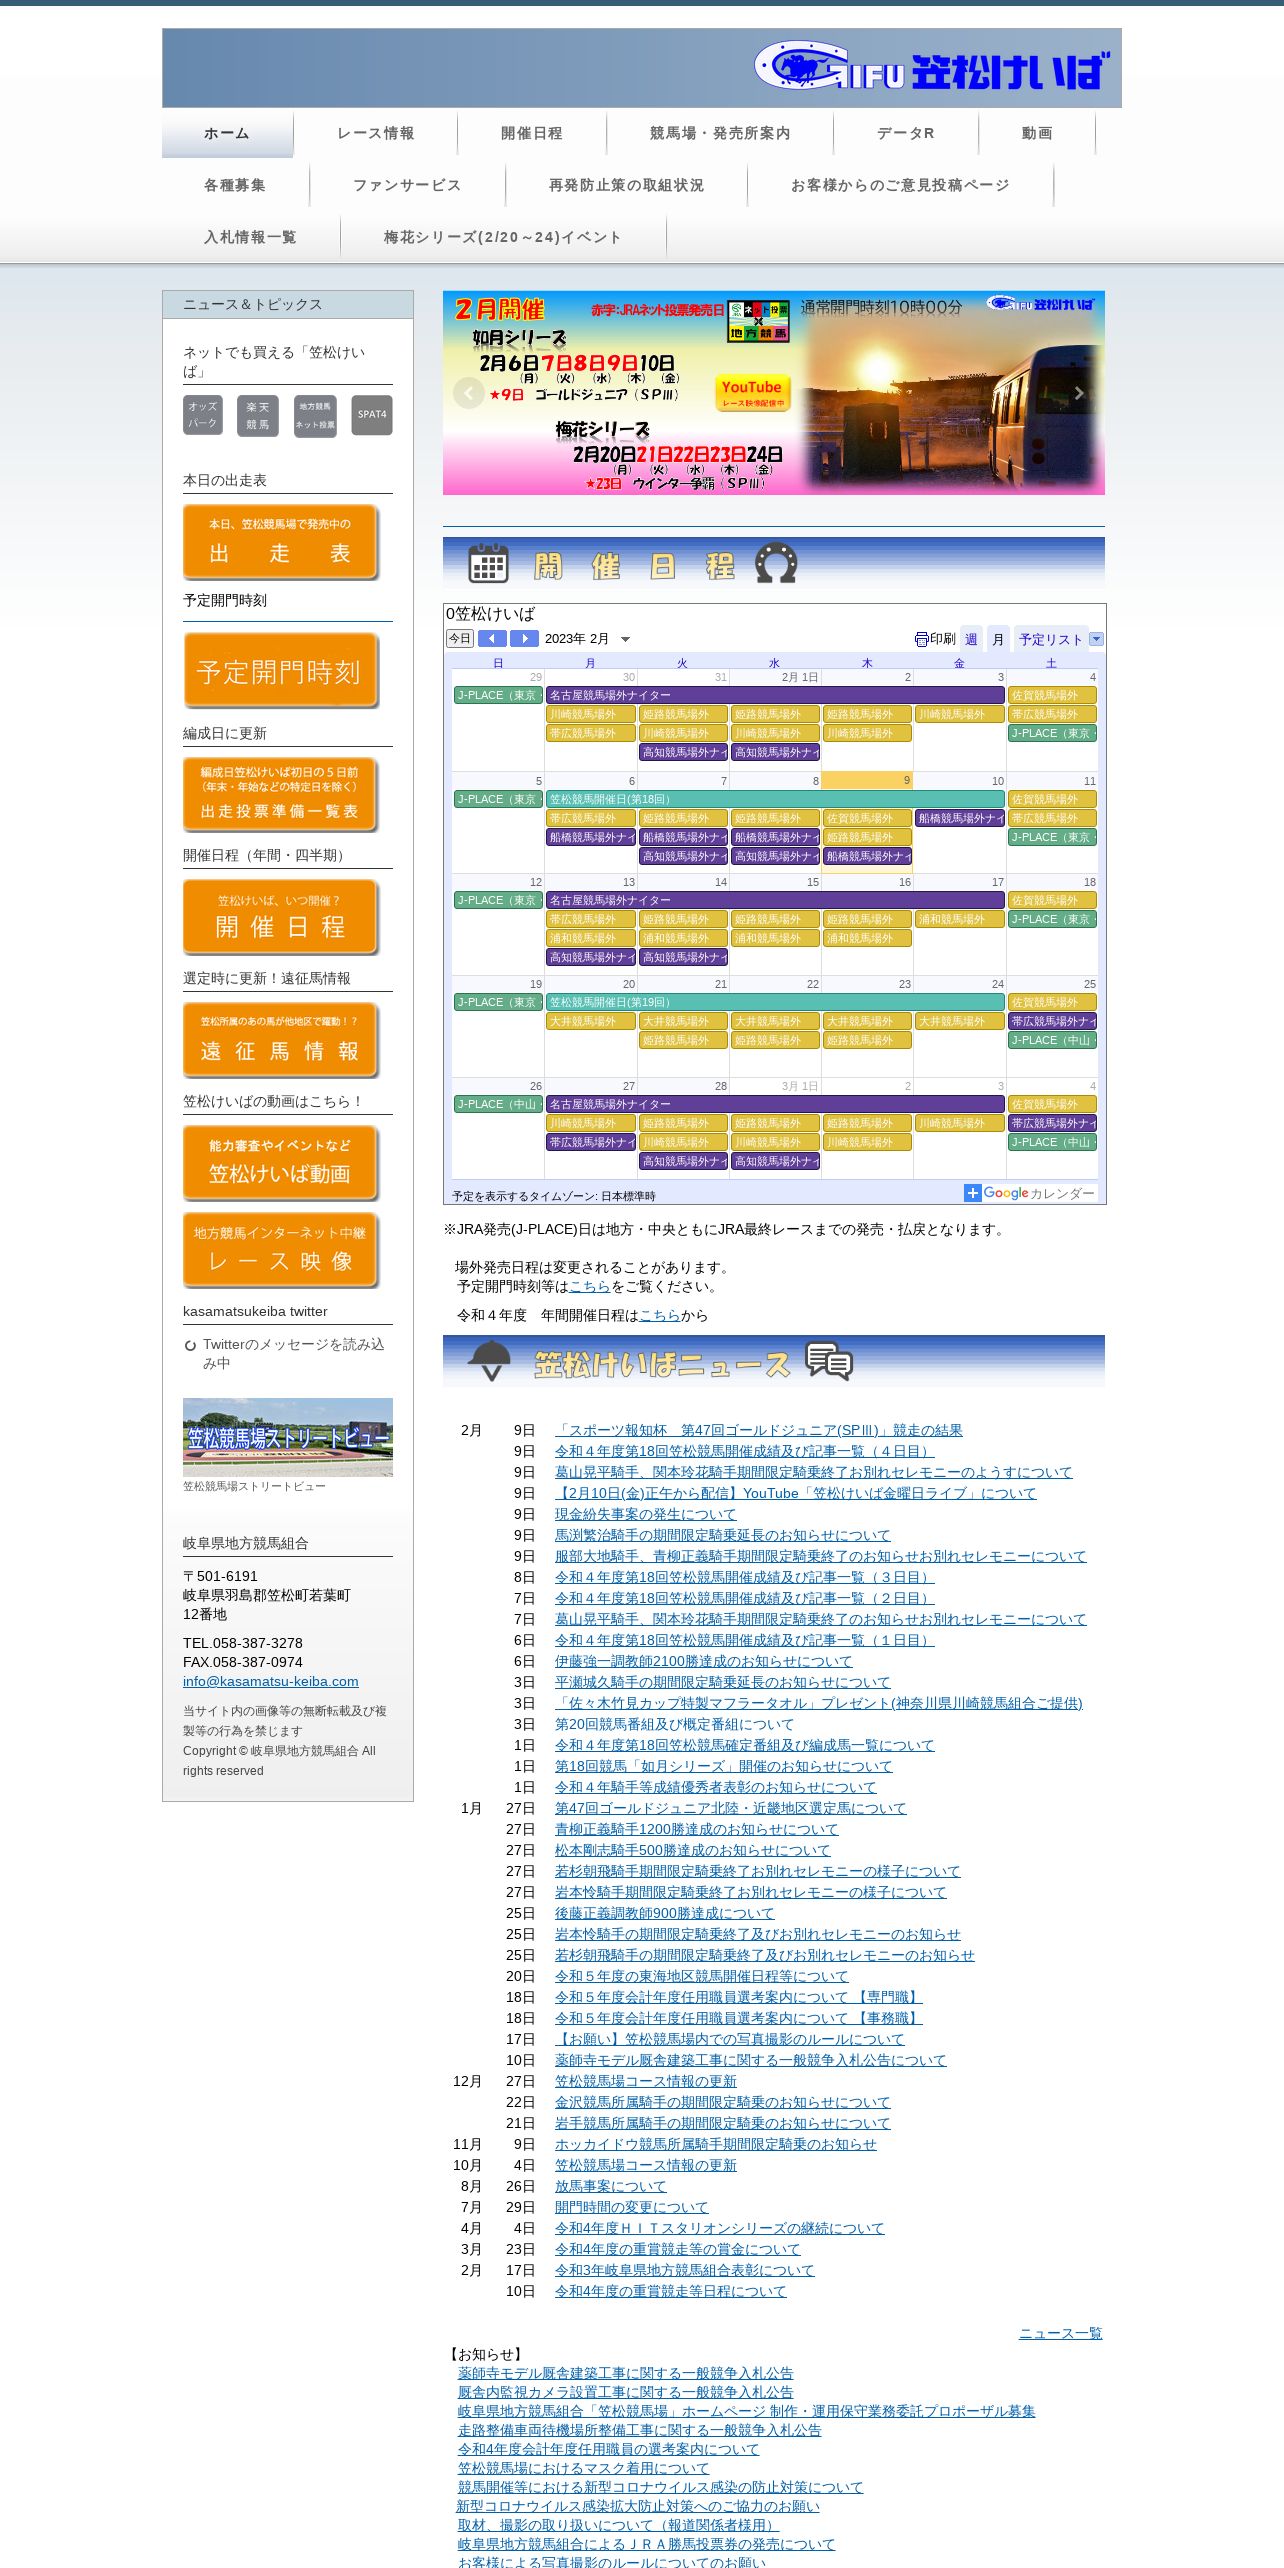Open 第20回競馬番組及び概定番組について link

click(674, 1724)
